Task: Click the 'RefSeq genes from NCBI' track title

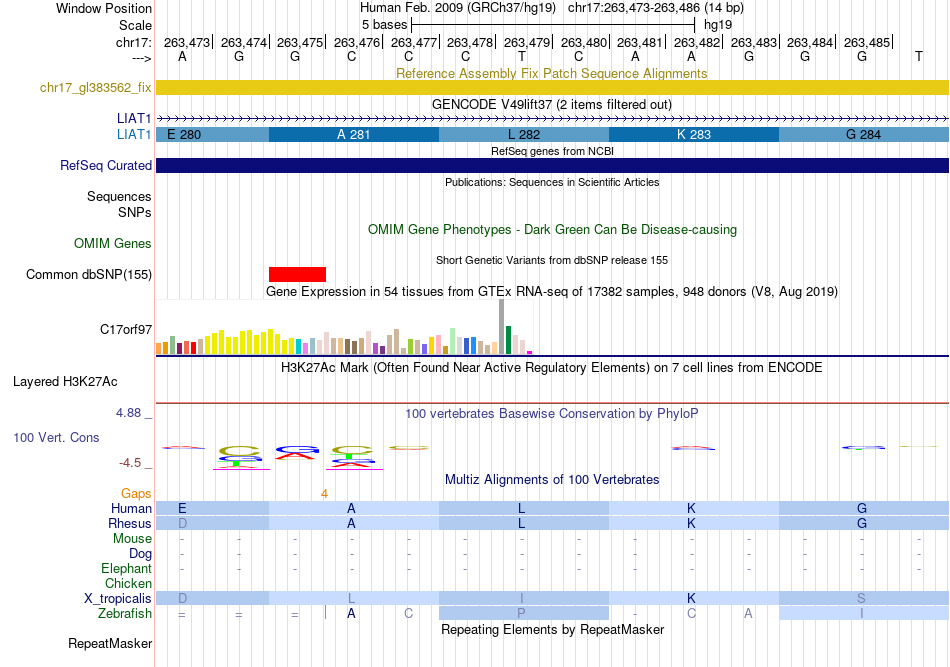Action: click(x=552, y=151)
